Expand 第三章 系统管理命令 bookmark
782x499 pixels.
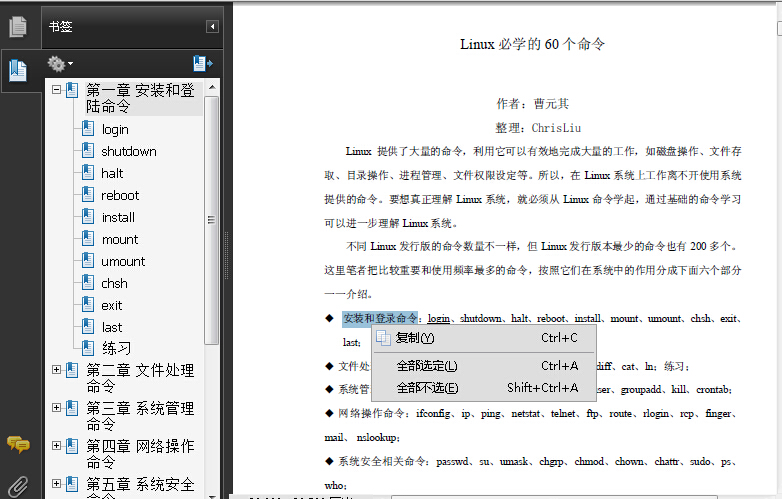[x=56, y=408]
